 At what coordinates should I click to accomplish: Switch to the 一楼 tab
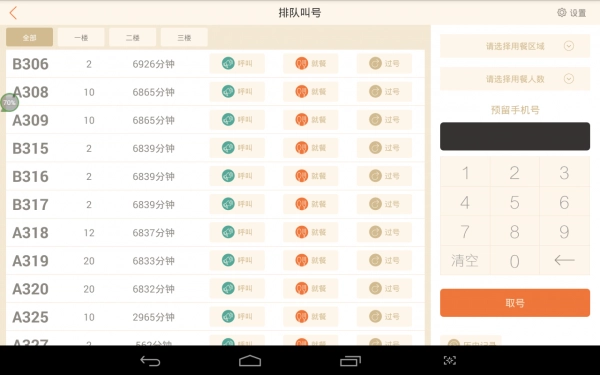81,37
